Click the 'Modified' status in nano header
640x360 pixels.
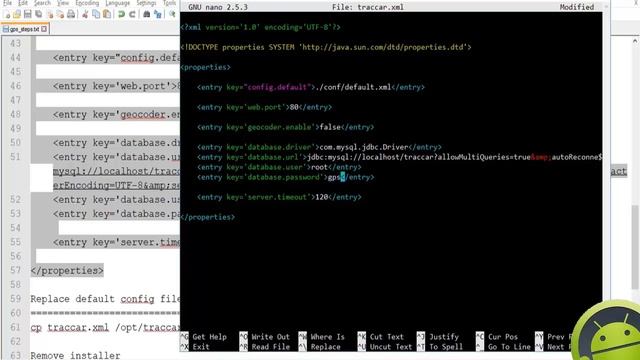(x=577, y=7)
